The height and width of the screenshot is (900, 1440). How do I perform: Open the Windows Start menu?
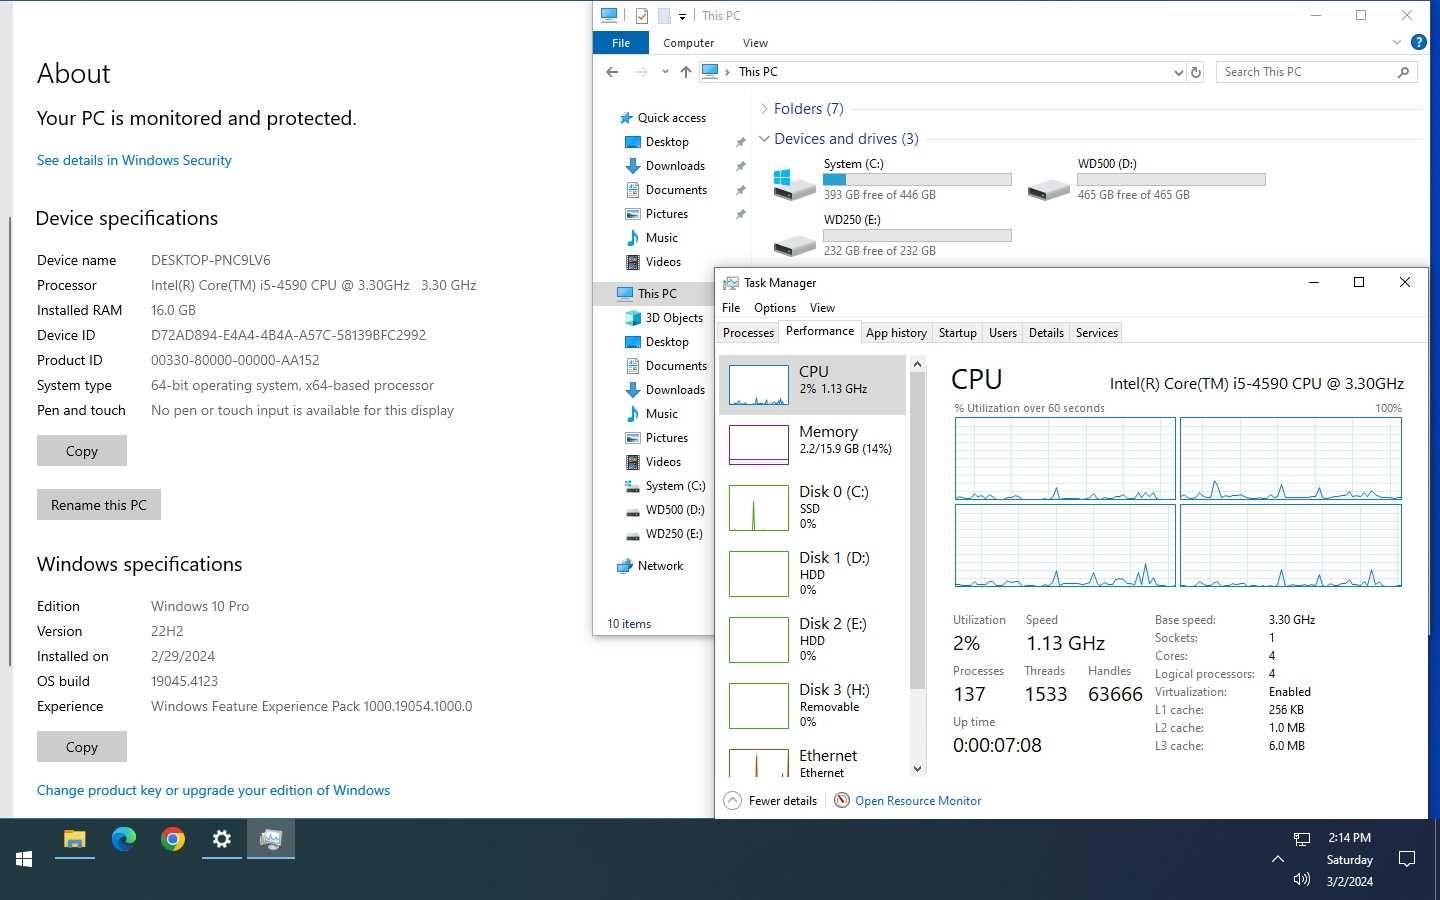click(x=24, y=859)
